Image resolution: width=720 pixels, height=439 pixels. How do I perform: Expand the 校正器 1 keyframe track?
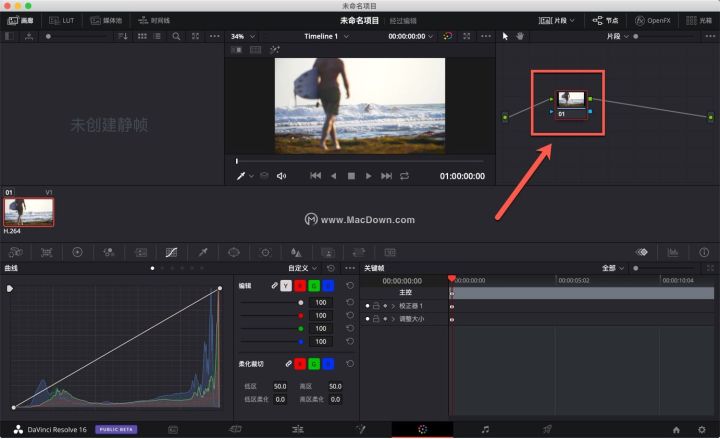point(393,306)
